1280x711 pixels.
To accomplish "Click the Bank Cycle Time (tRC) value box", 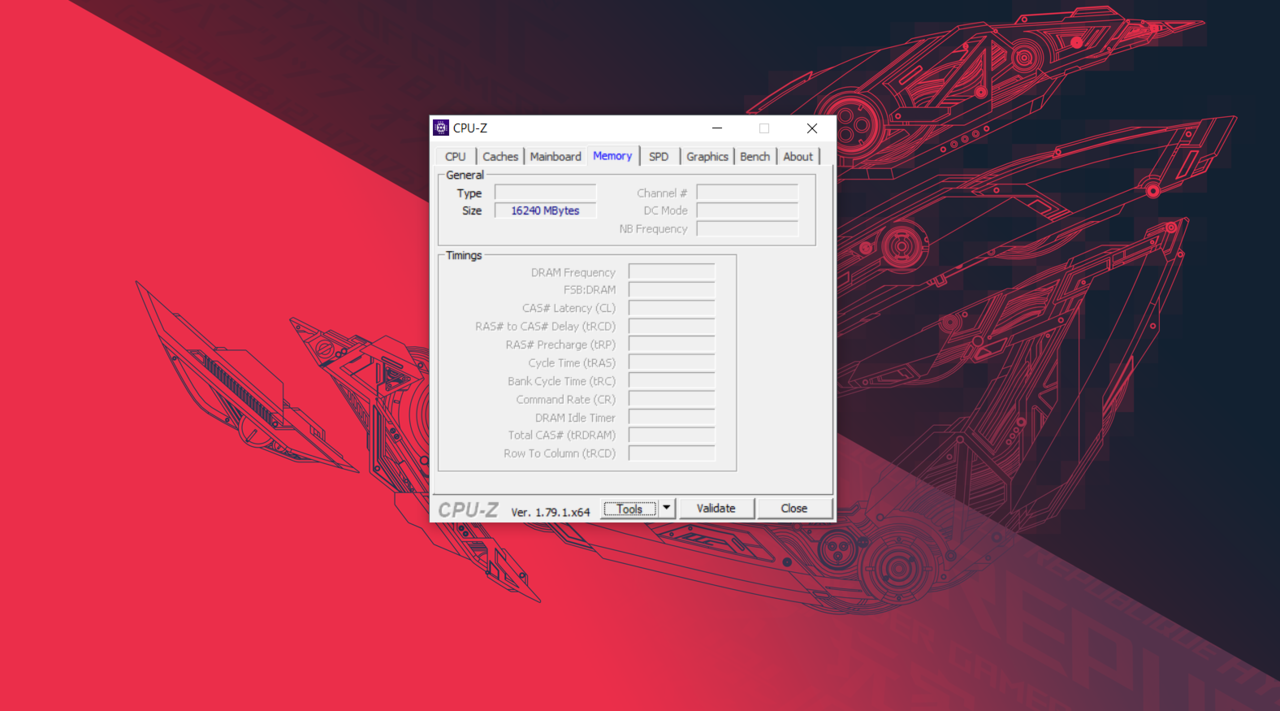I will [x=672, y=381].
